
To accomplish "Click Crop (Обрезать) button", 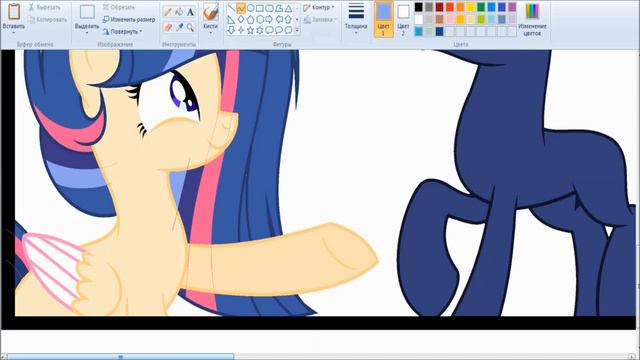I will (x=119, y=7).
